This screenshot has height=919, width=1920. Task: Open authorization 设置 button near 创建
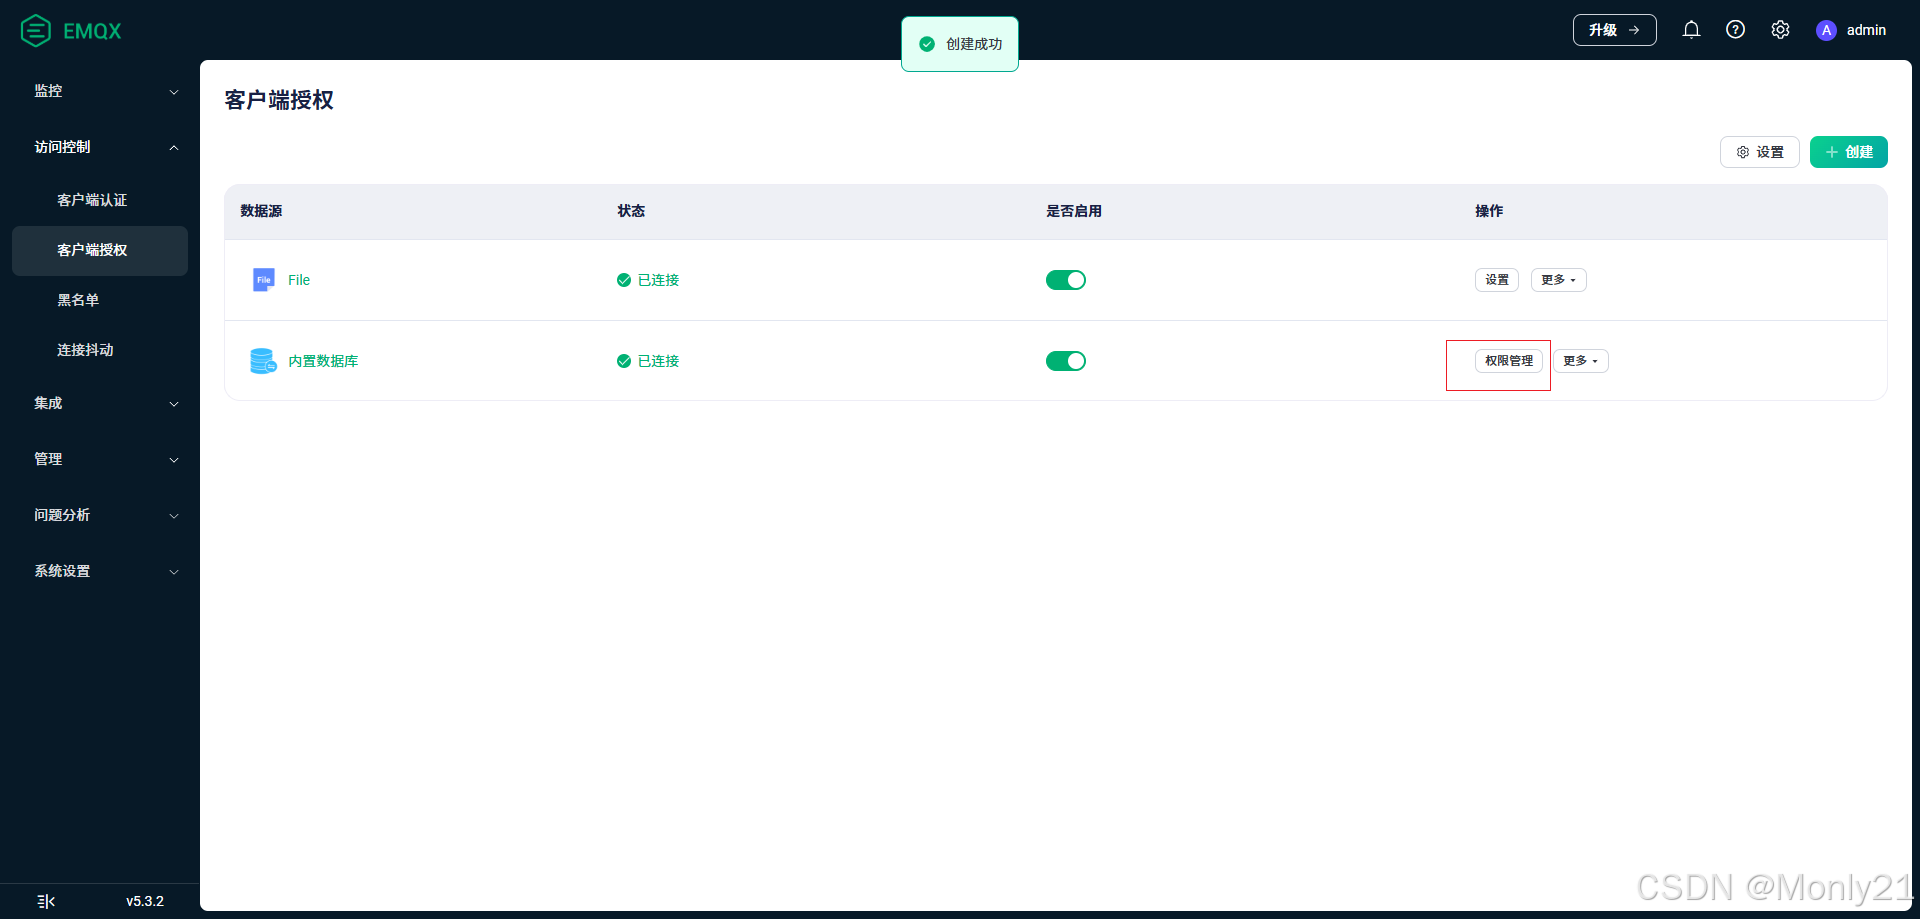1759,152
